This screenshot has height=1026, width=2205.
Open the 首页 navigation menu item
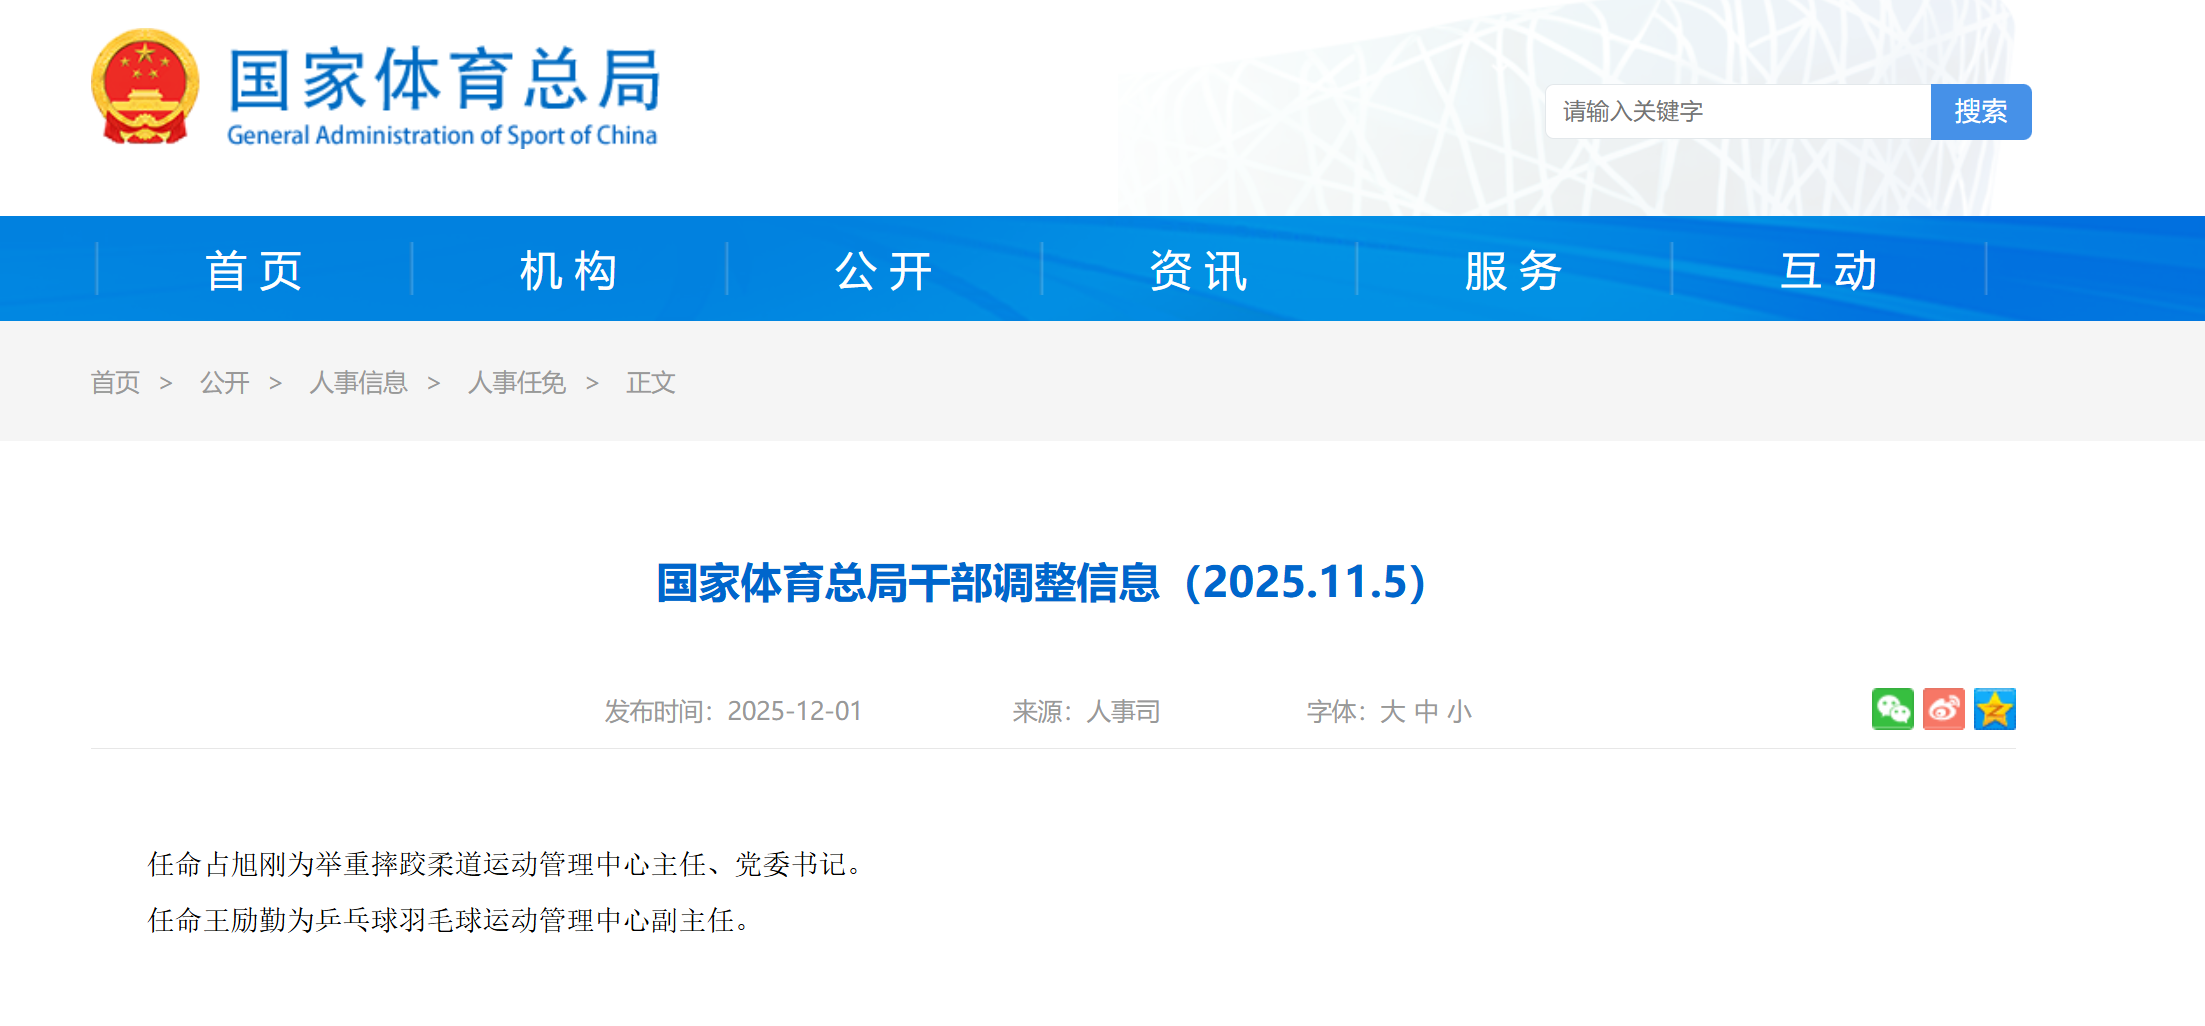pos(254,270)
